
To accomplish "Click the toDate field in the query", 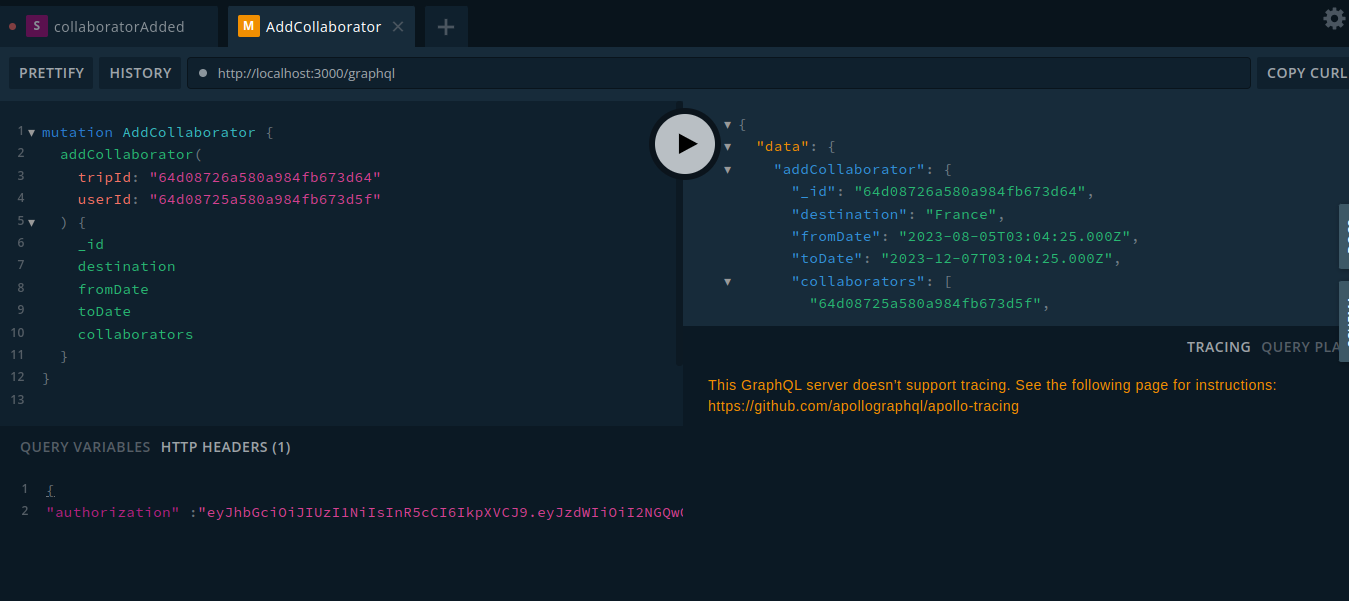I will point(105,311).
